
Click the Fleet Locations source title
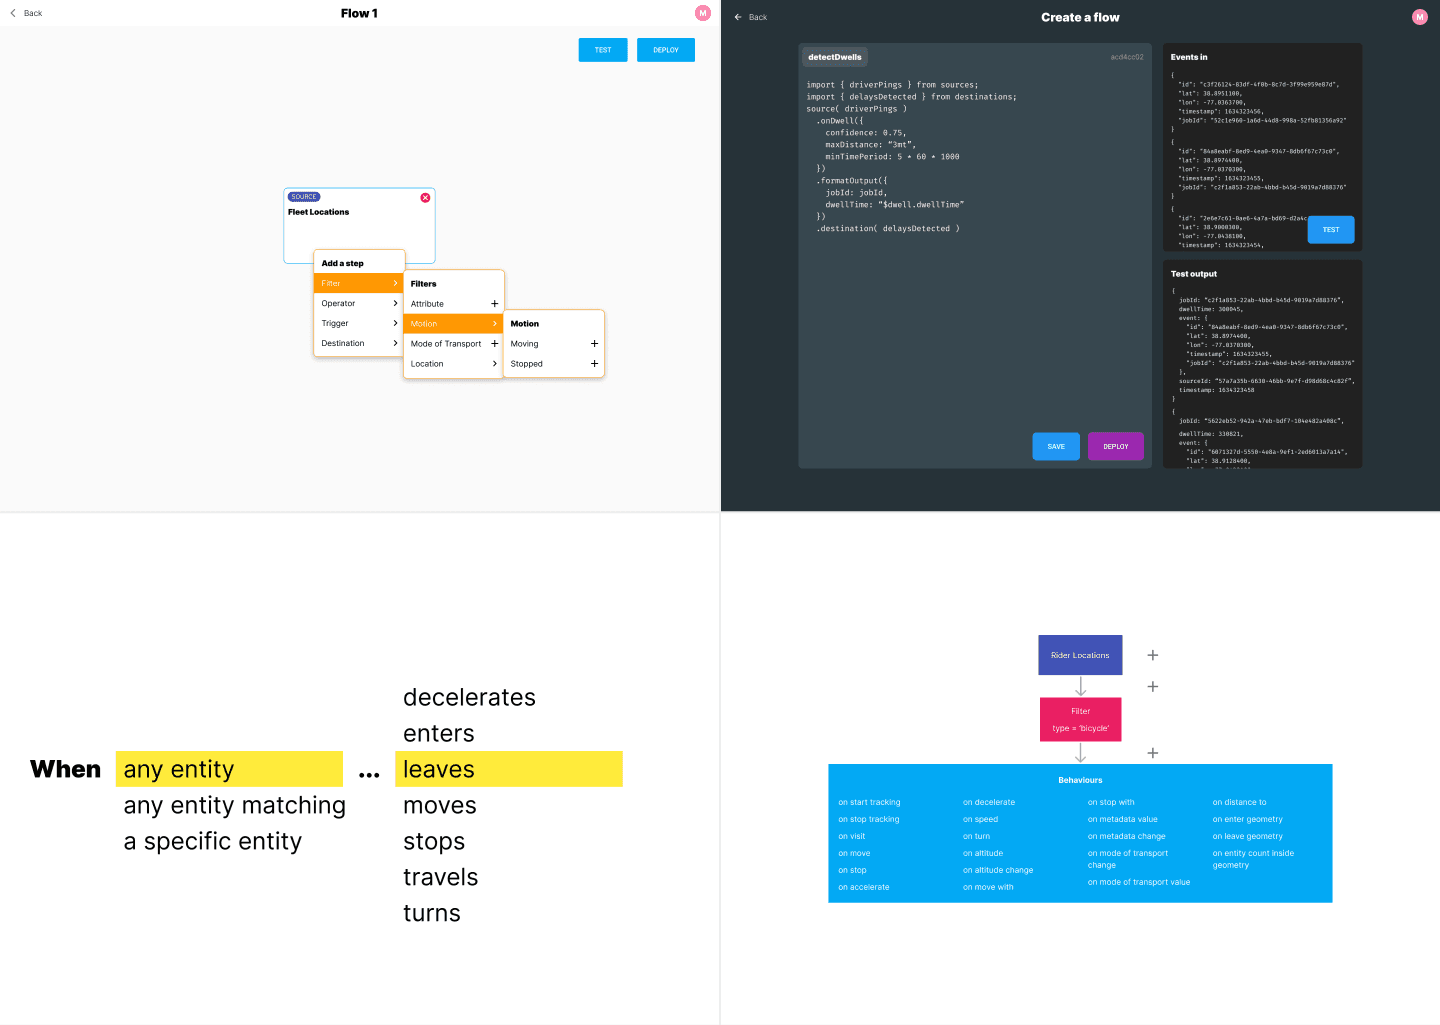319,212
